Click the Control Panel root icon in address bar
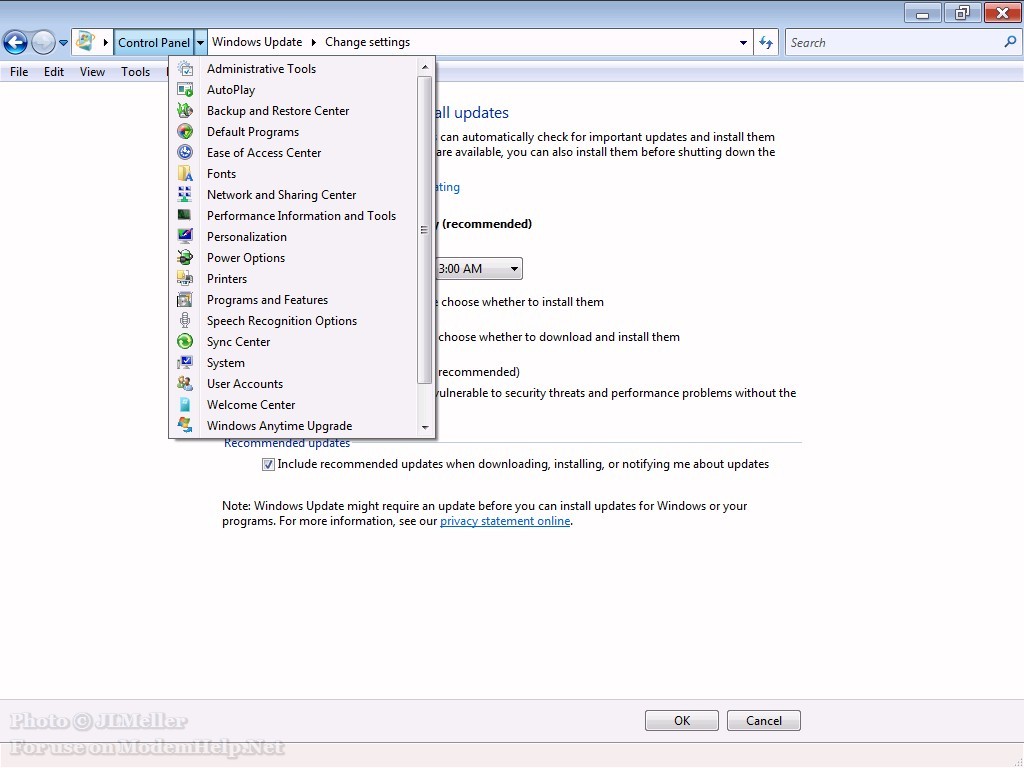This screenshot has height=768, width=1024. (x=86, y=42)
